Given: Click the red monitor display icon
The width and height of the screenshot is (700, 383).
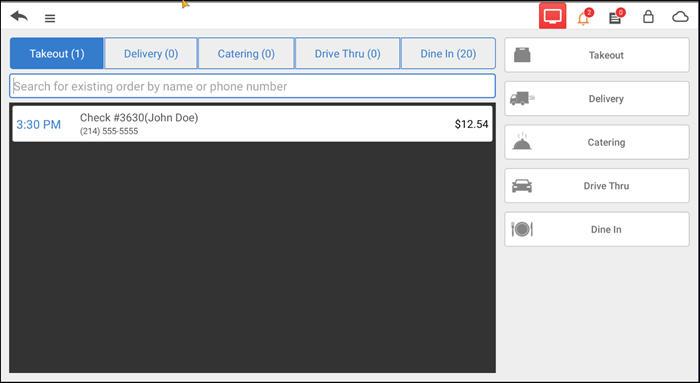Looking at the screenshot, I should pos(552,16).
